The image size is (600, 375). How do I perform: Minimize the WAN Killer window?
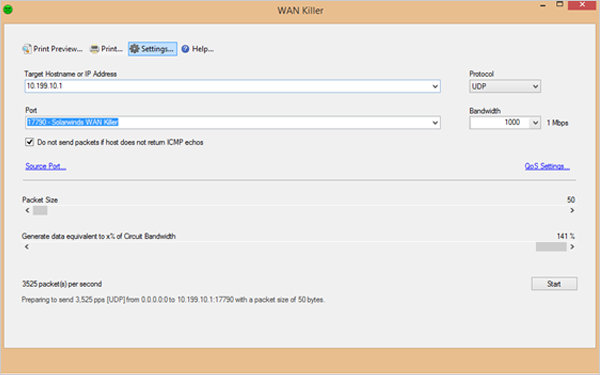tap(543, 5)
